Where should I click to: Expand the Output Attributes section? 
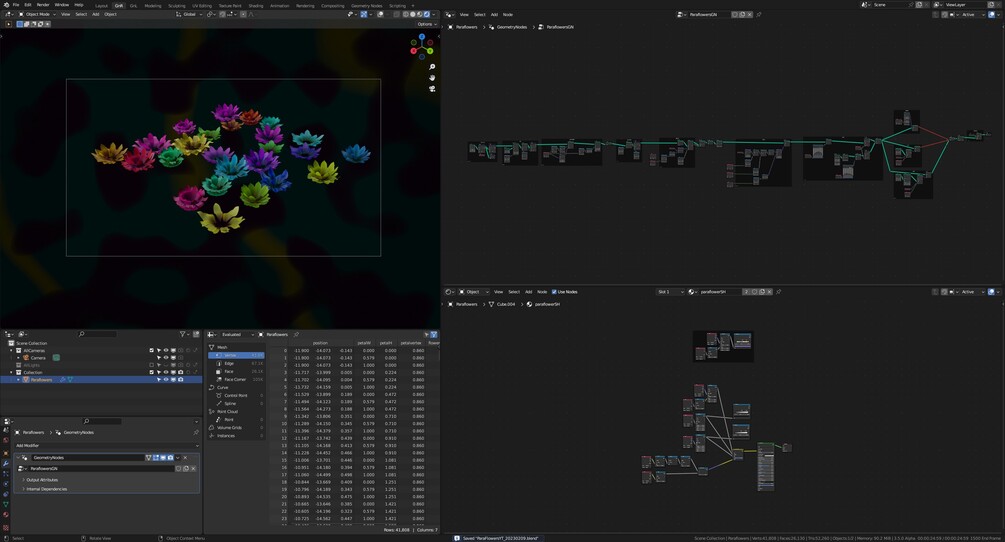point(42,480)
